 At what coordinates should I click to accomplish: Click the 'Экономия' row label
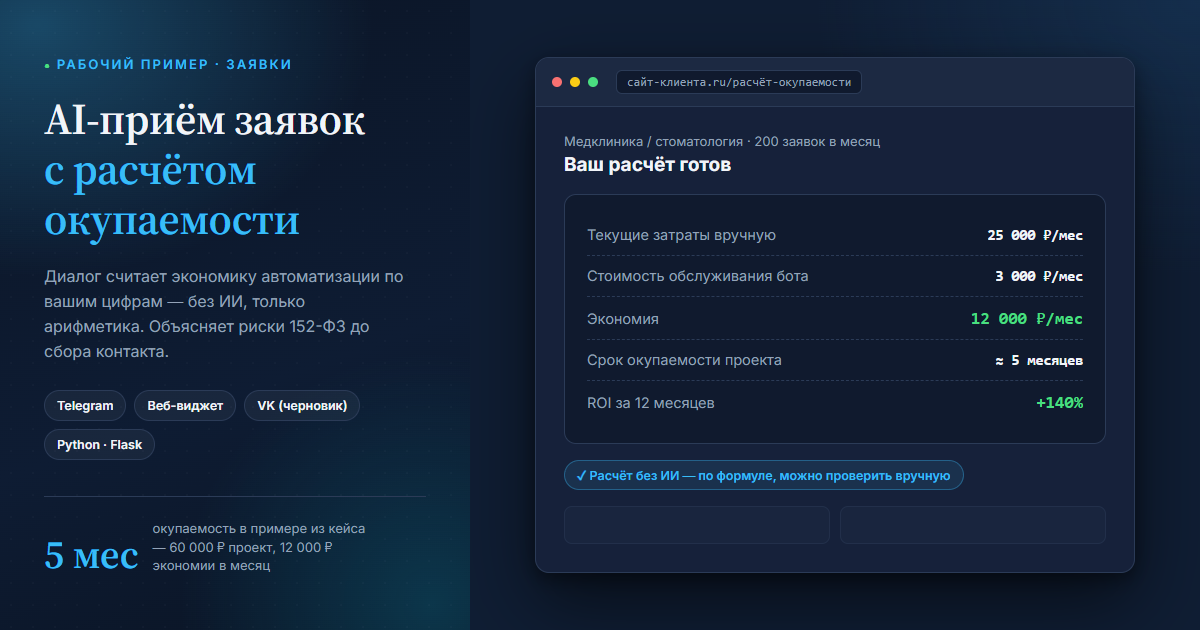623,319
